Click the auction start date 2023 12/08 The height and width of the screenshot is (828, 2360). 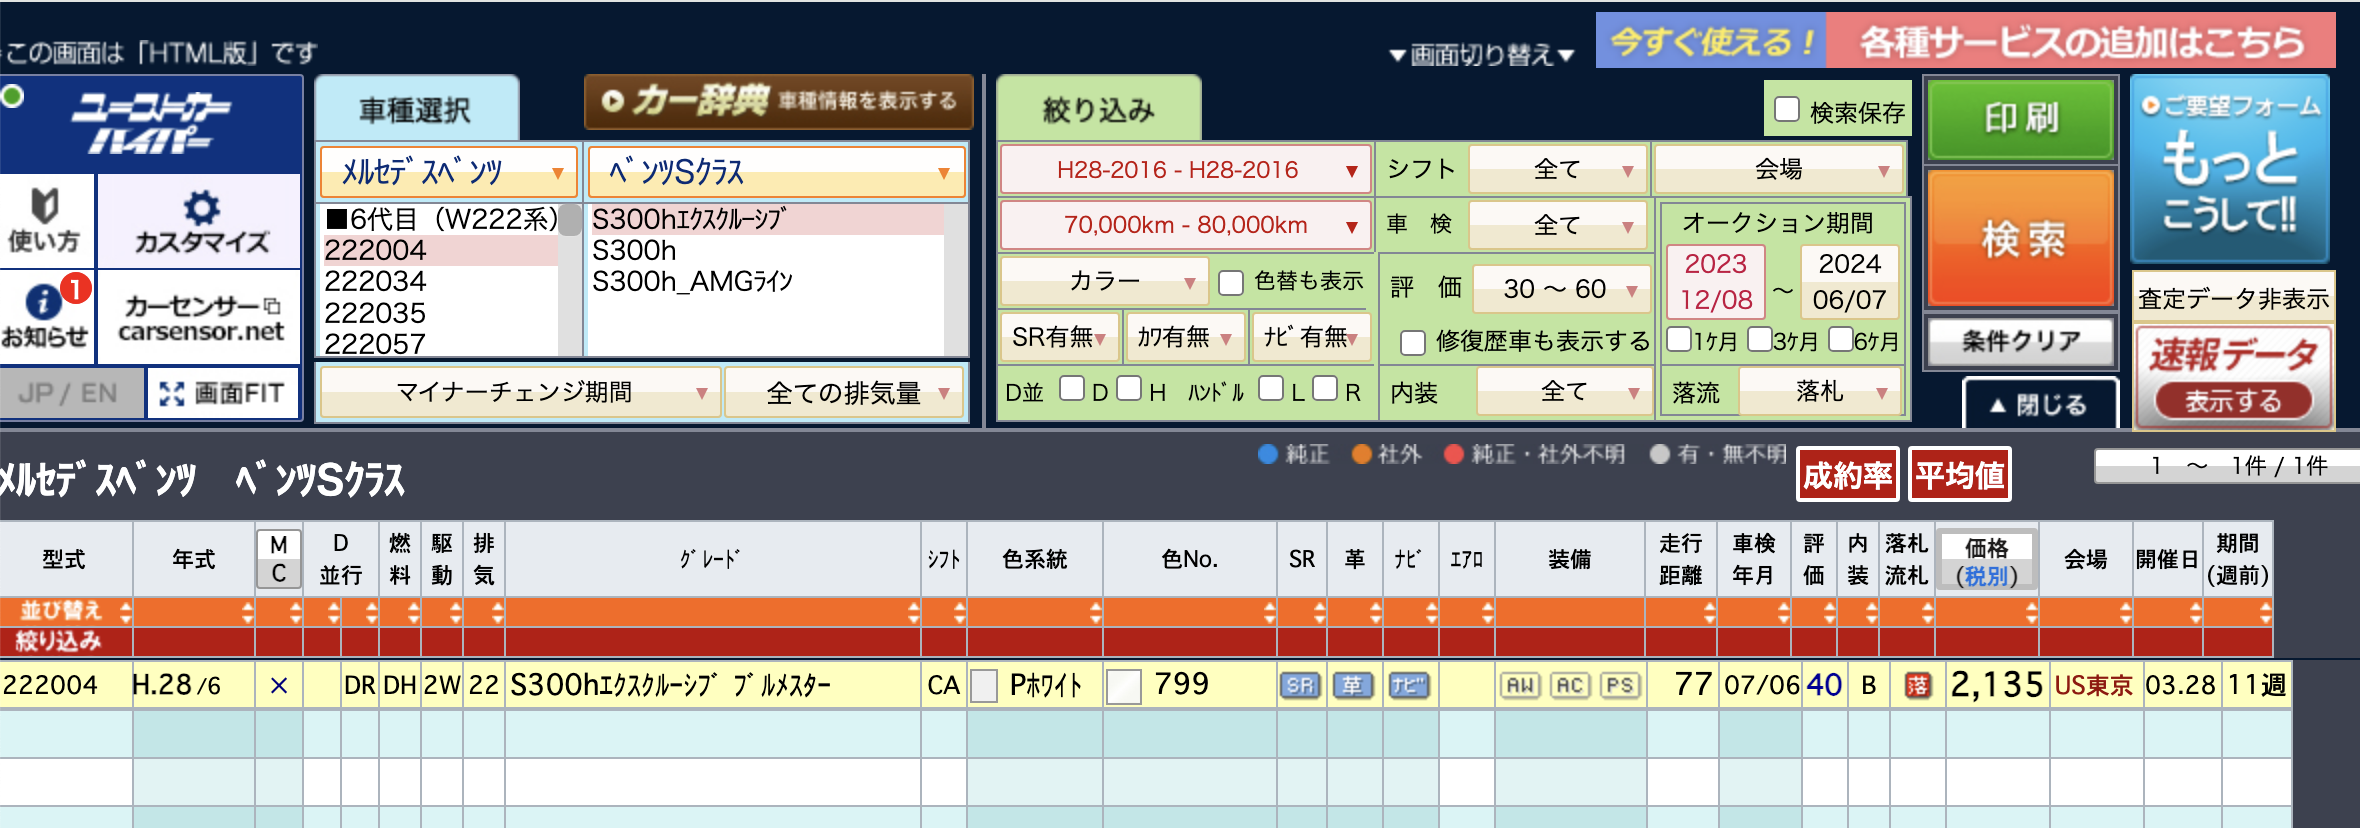1716,282
